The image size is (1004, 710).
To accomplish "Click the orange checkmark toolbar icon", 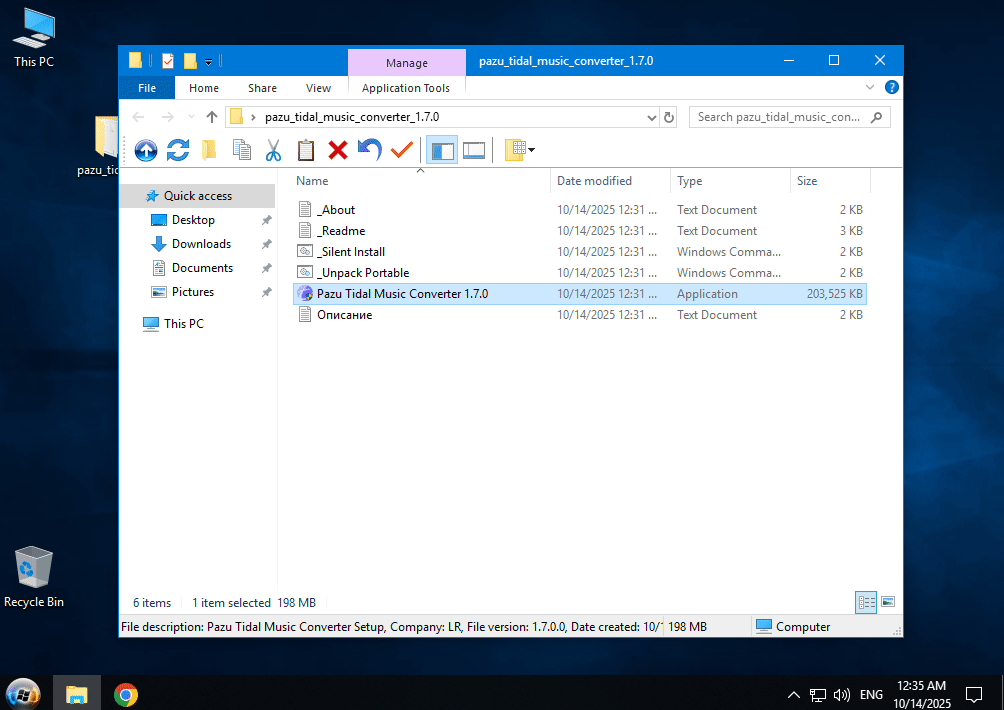I will [x=402, y=150].
